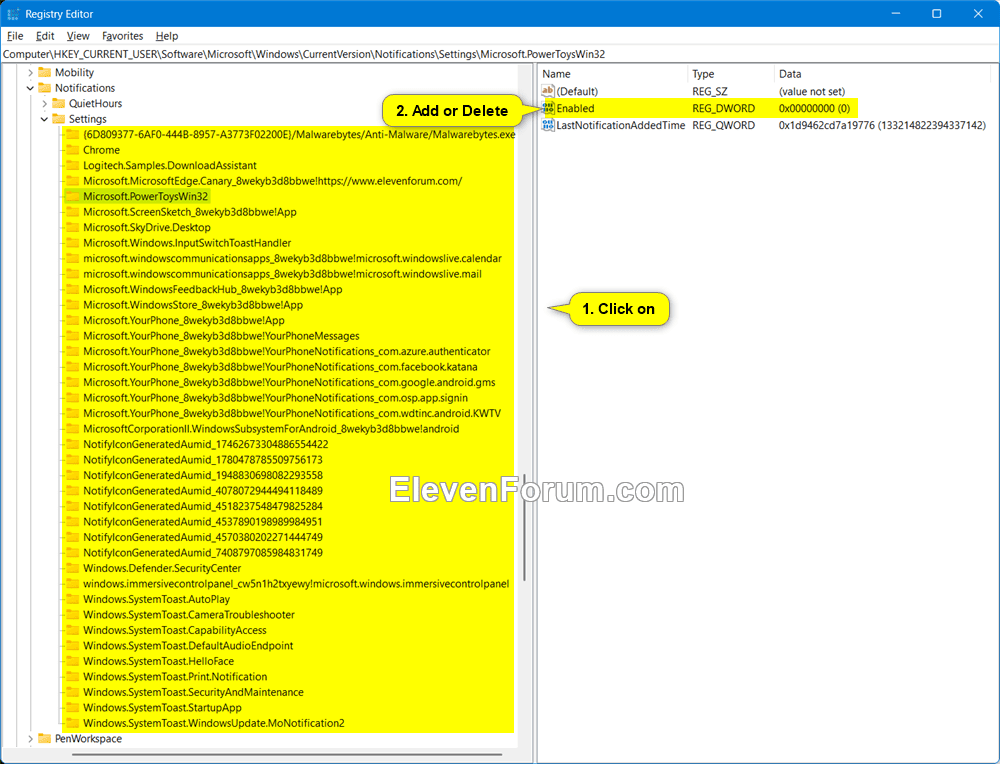Click the Notifications folder icon
Image resolution: width=1000 pixels, height=764 pixels.
click(x=45, y=88)
